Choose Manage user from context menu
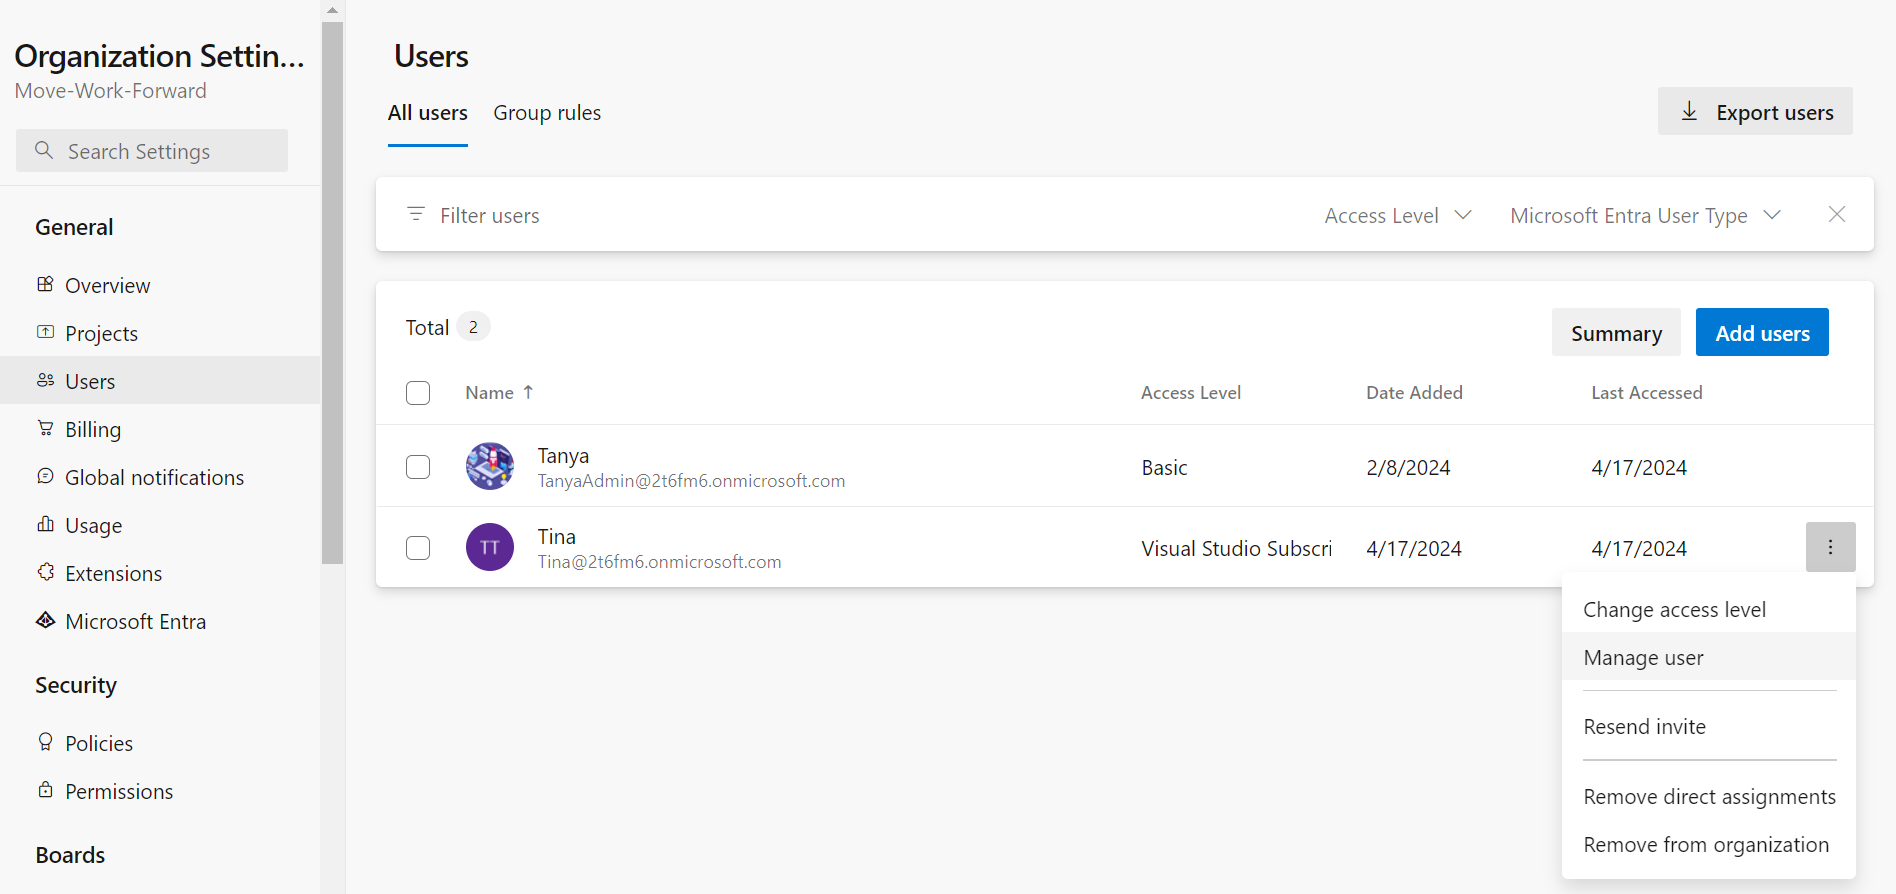This screenshot has width=1896, height=894. point(1643,657)
